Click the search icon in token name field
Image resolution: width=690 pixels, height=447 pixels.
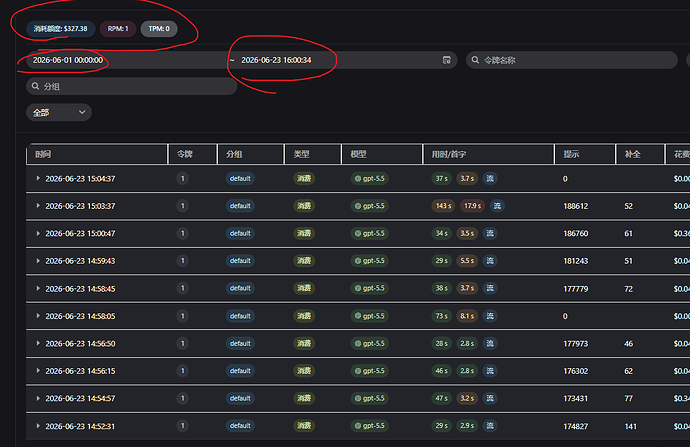[475, 60]
